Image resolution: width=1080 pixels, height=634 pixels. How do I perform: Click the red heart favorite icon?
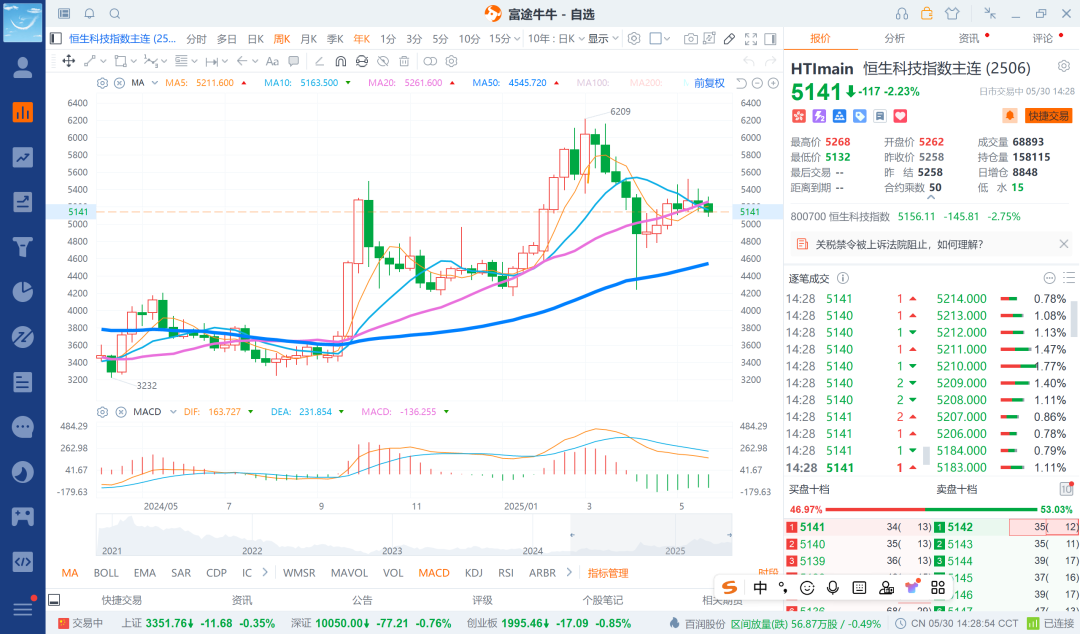[900, 116]
